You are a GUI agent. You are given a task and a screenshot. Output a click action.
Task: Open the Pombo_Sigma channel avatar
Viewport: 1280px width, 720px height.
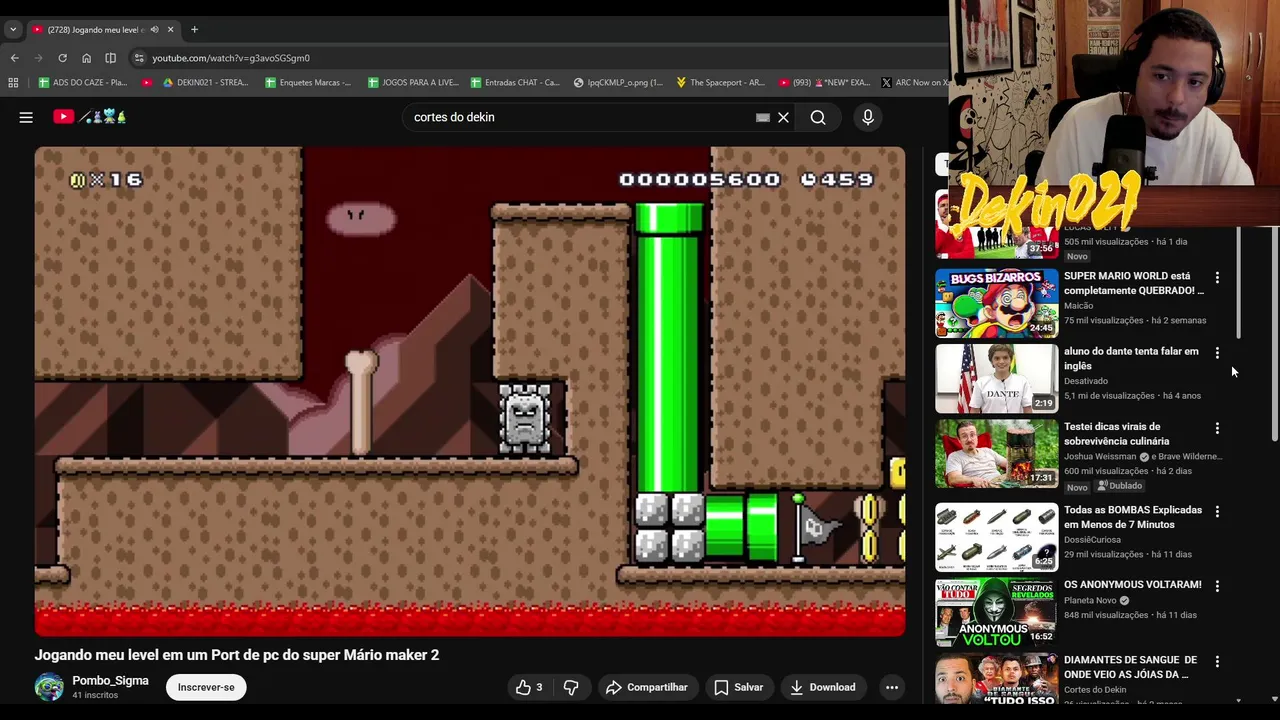tap(49, 687)
